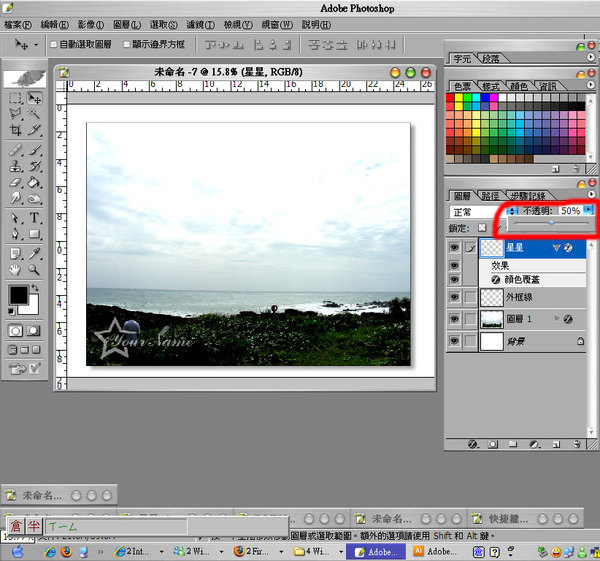The image size is (600, 561).
Task: Create a new layer in Layers panel
Action: [556, 444]
